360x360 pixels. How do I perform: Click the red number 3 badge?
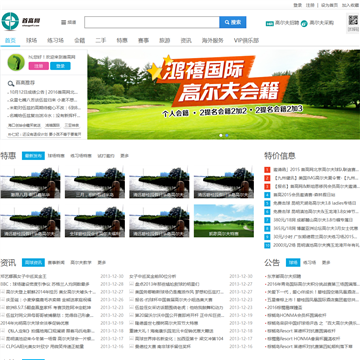(x=267, y=186)
